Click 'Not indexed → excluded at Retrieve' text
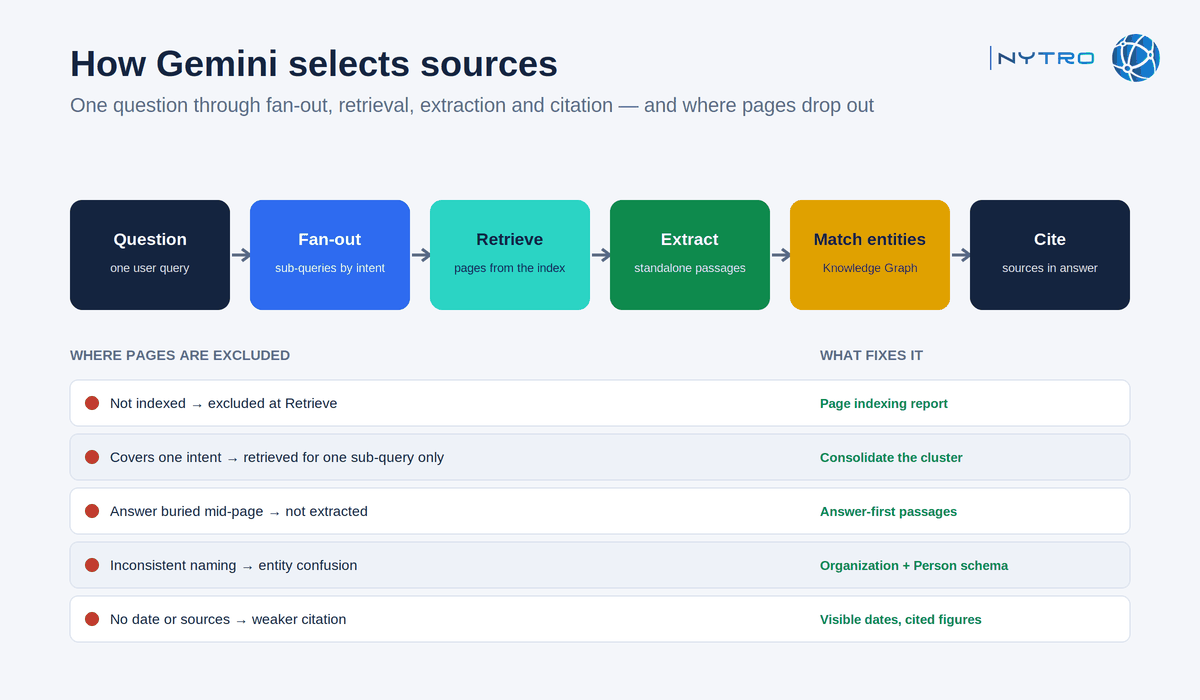The image size is (1200, 700). coord(223,403)
